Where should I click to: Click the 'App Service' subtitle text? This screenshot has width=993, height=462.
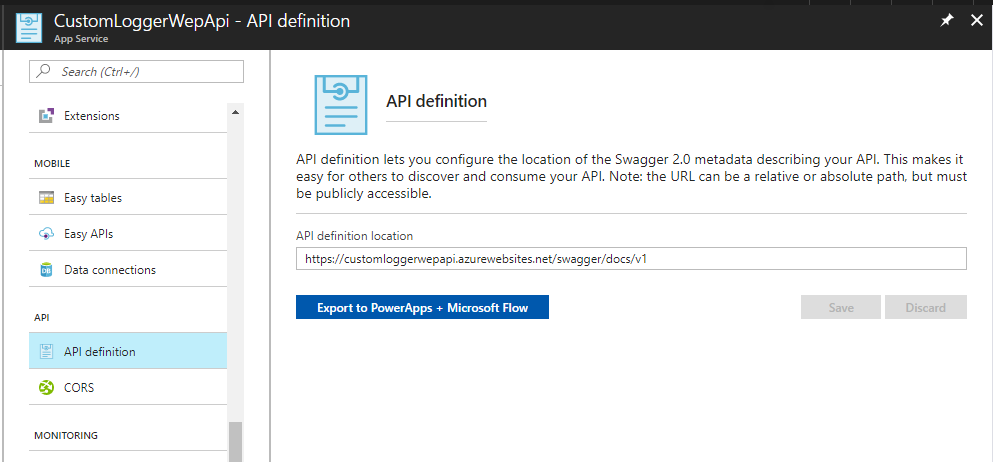[x=81, y=39]
